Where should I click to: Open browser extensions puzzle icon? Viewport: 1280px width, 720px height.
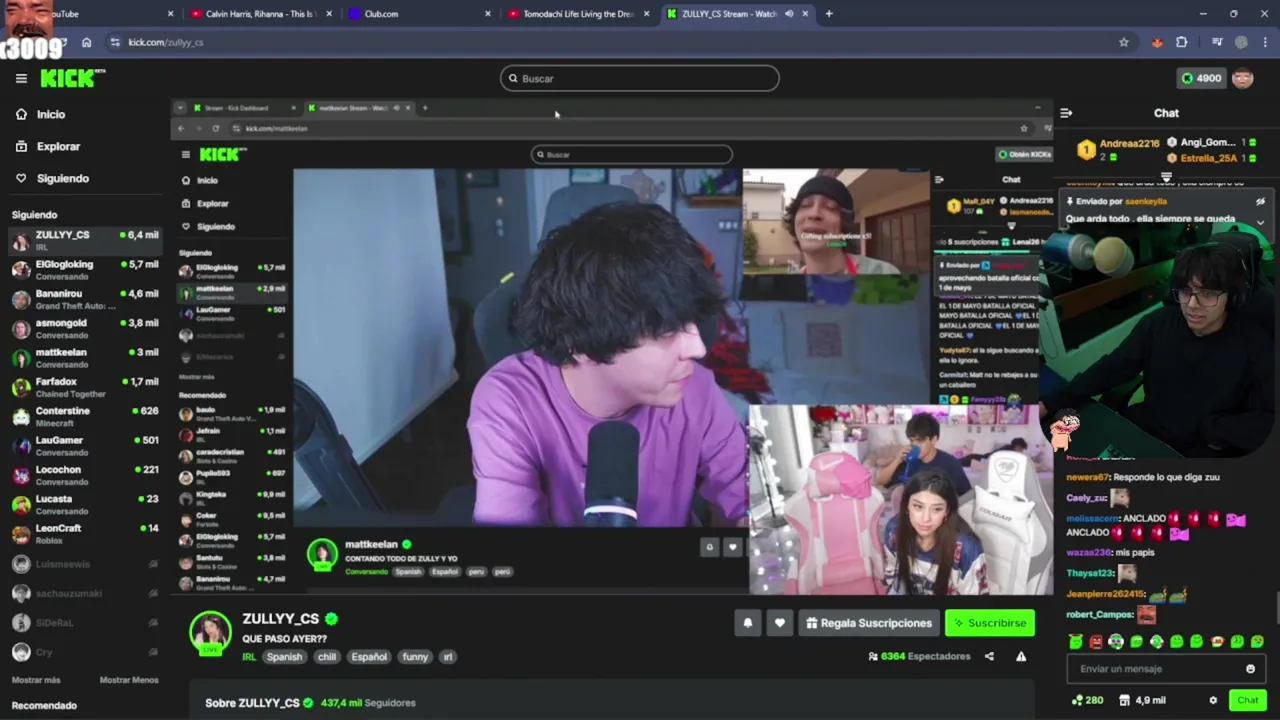tap(1182, 42)
